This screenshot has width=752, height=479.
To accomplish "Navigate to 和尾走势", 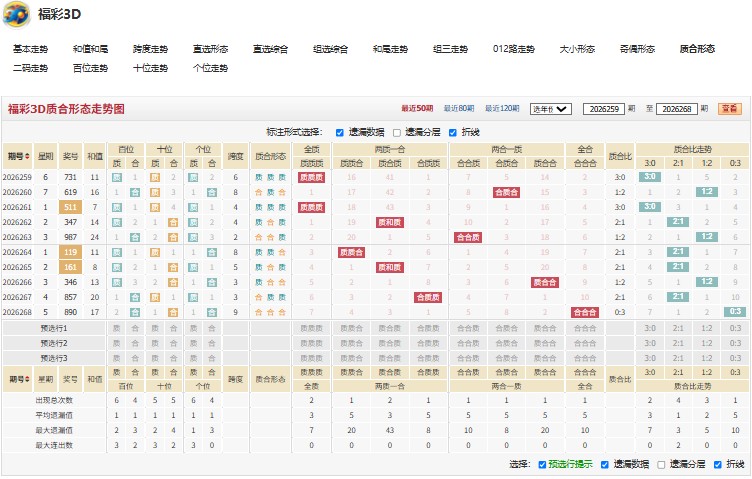I will click(390, 49).
